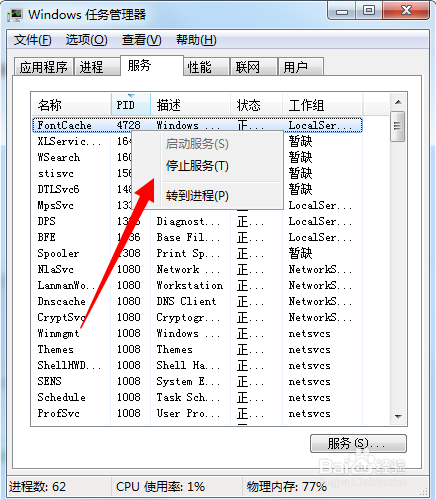Select the Themes name cell

[55, 349]
